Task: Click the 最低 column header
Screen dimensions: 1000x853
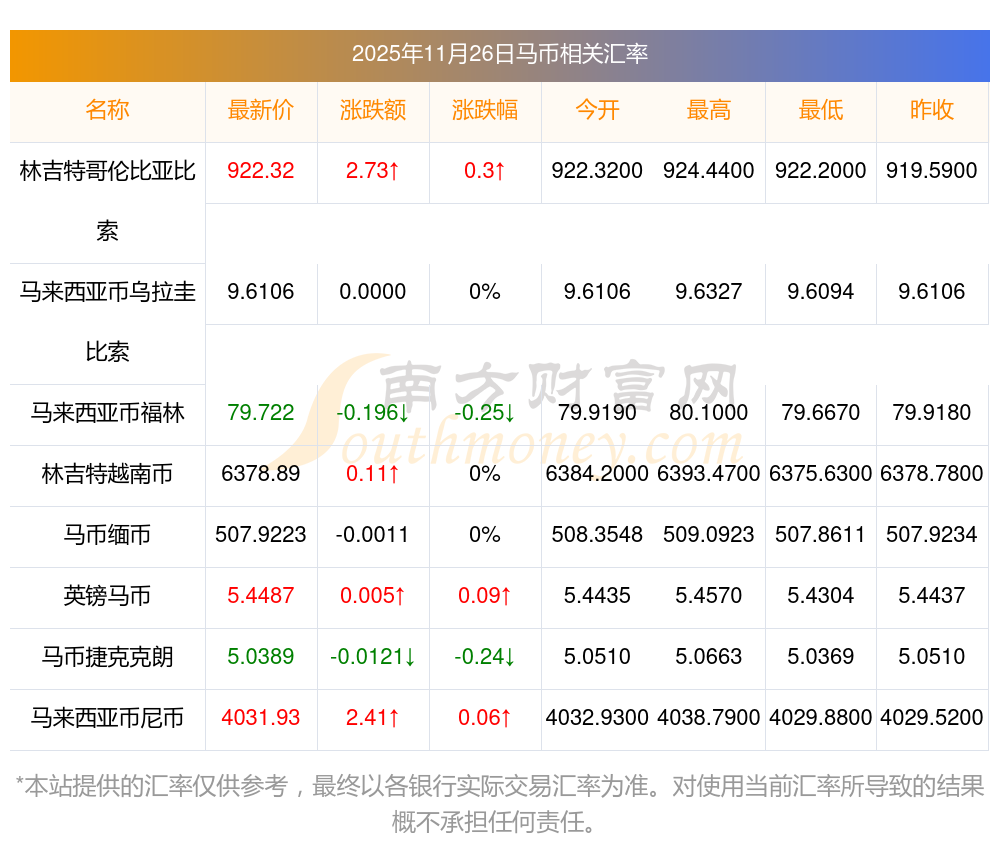Action: point(821,110)
